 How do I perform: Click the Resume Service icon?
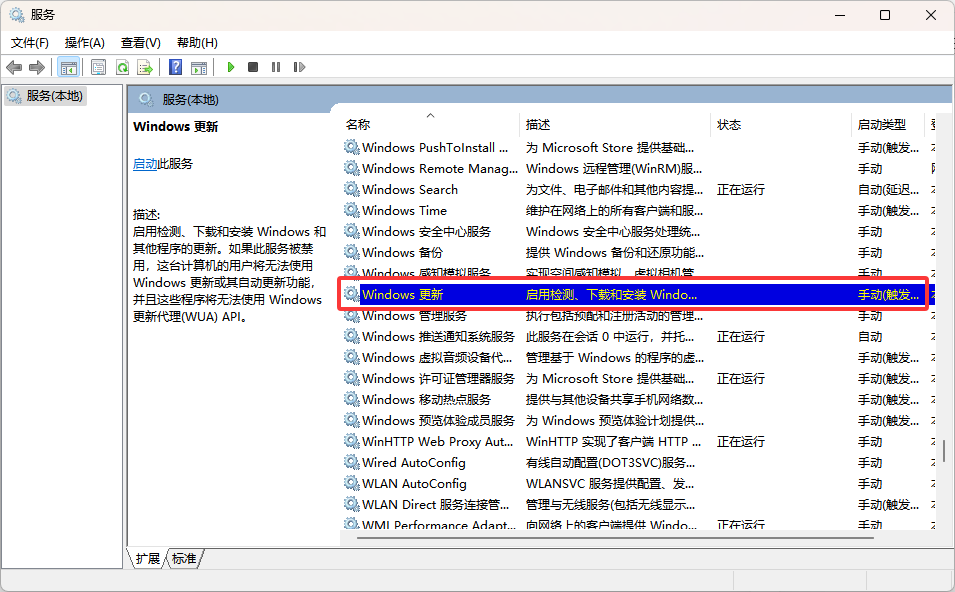coord(299,67)
